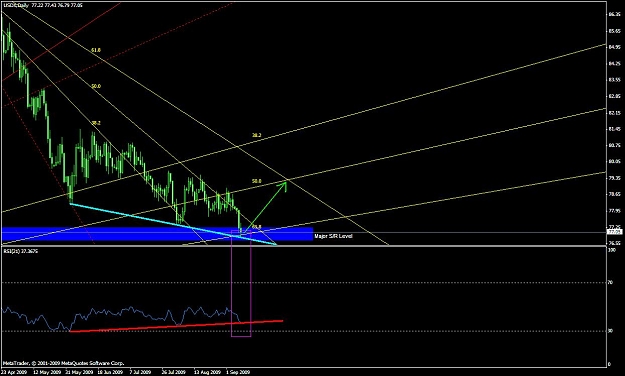Click the 26 Jul 2009 date label
The width and height of the screenshot is (625, 376).
tap(173, 372)
